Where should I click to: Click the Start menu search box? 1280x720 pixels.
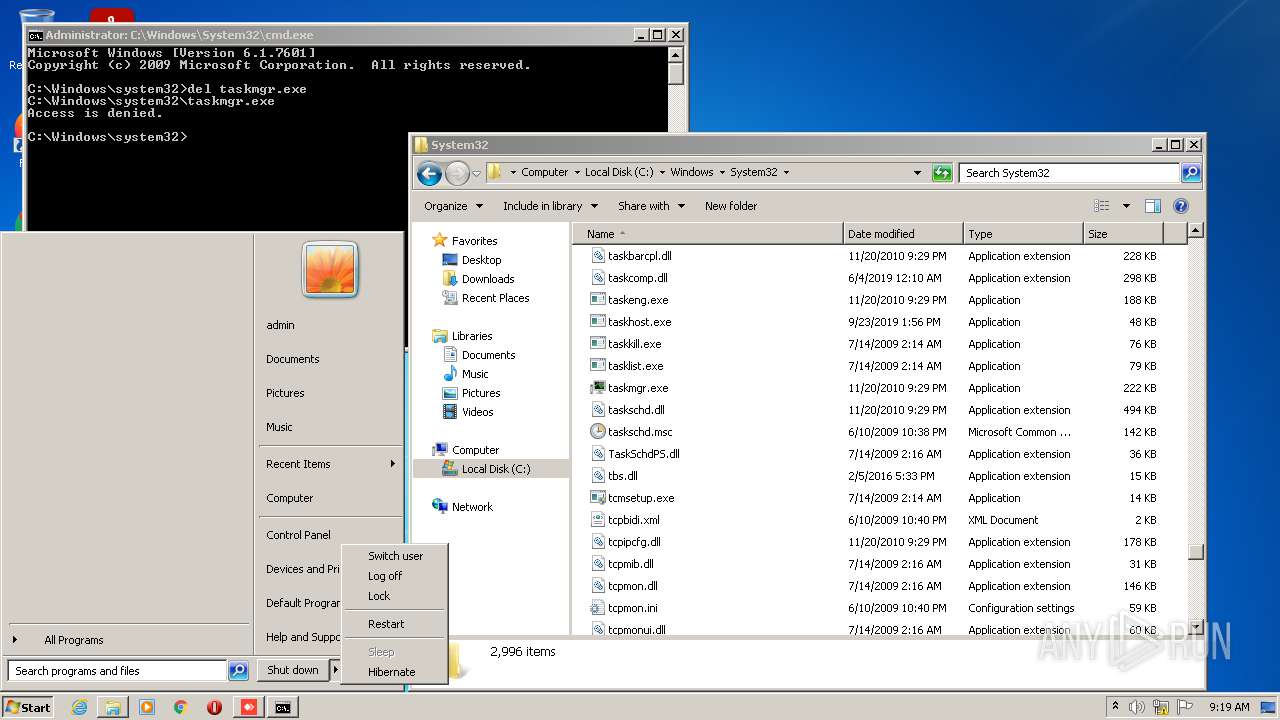(x=117, y=671)
